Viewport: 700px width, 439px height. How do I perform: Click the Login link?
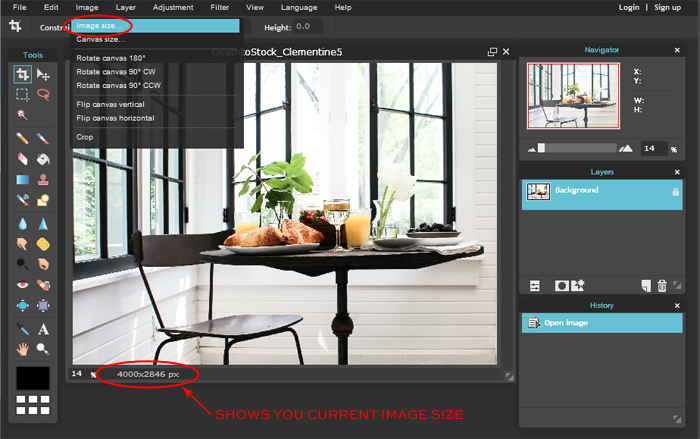(628, 7)
